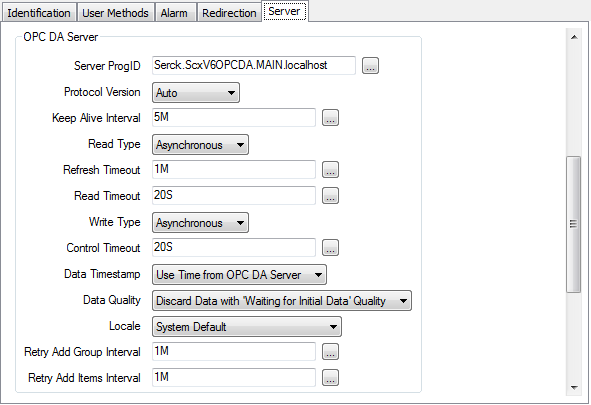Click the scrollbar down arrow
The image size is (591, 405).
click(x=574, y=387)
